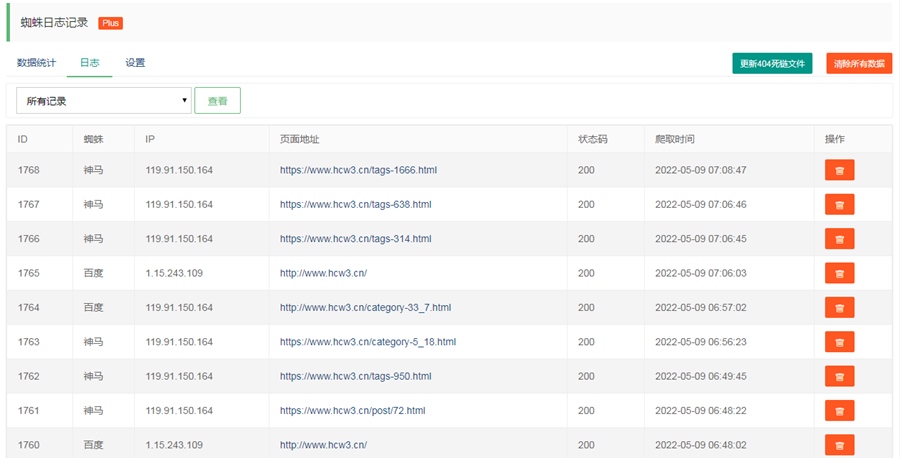Click 更新404死链文件 button
This screenshot has width=900, height=458.
click(x=772, y=64)
